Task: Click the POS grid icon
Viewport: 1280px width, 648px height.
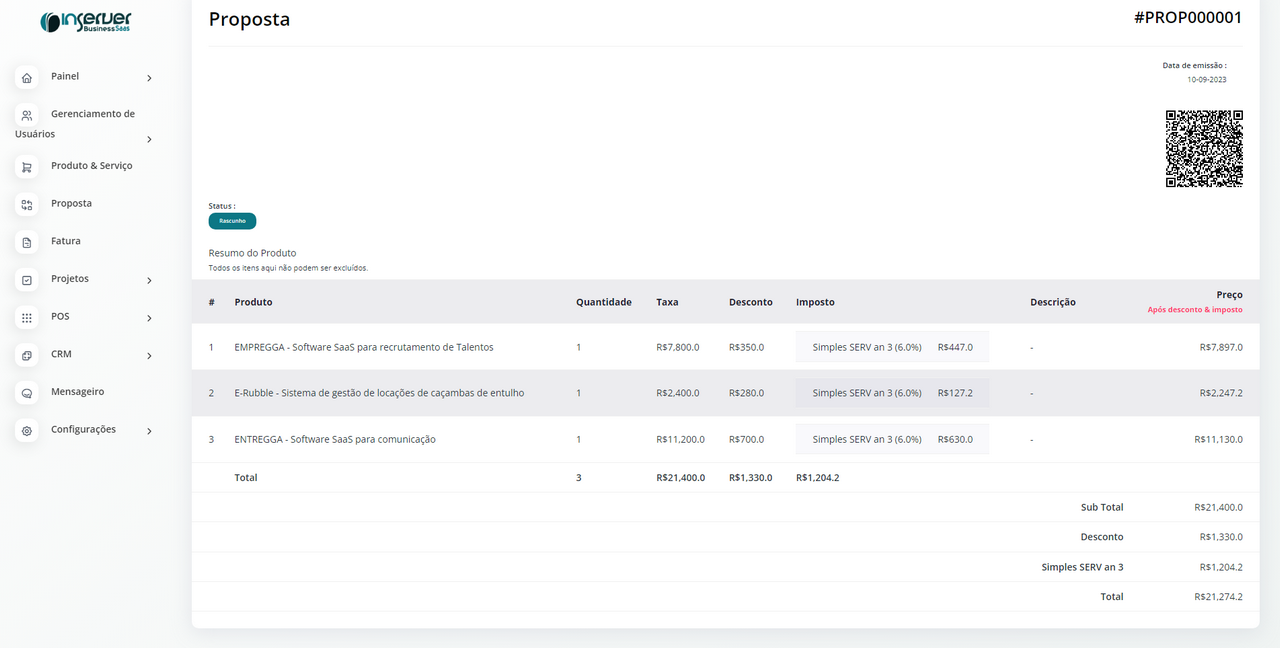Action: tap(27, 318)
